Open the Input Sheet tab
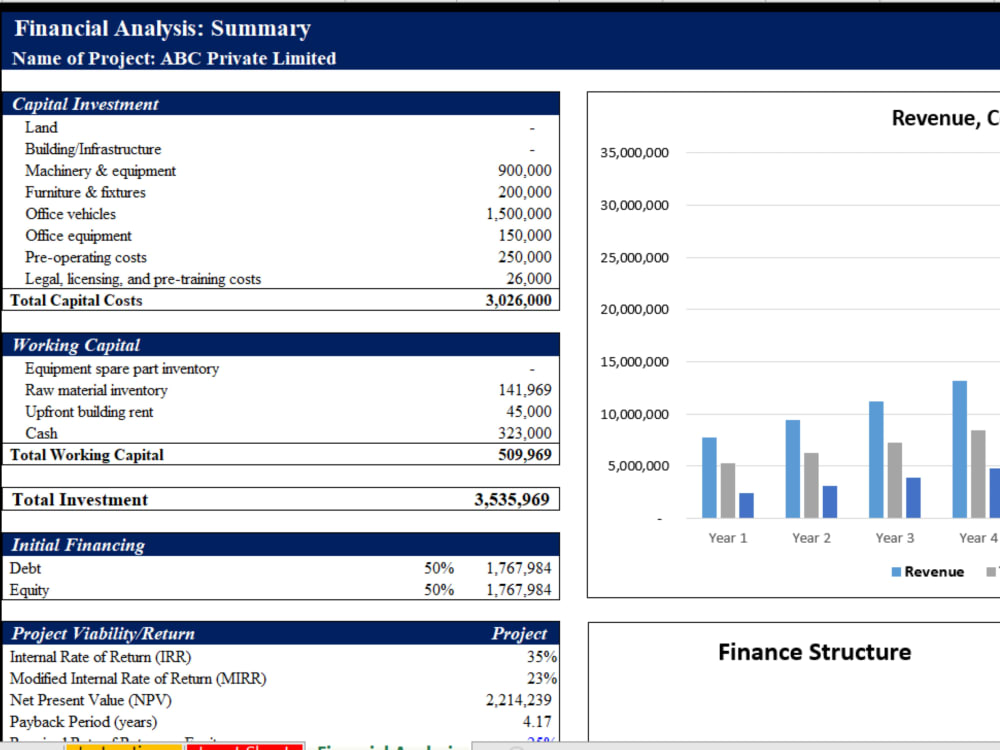Screen dimensions: 1000x750 (243, 747)
